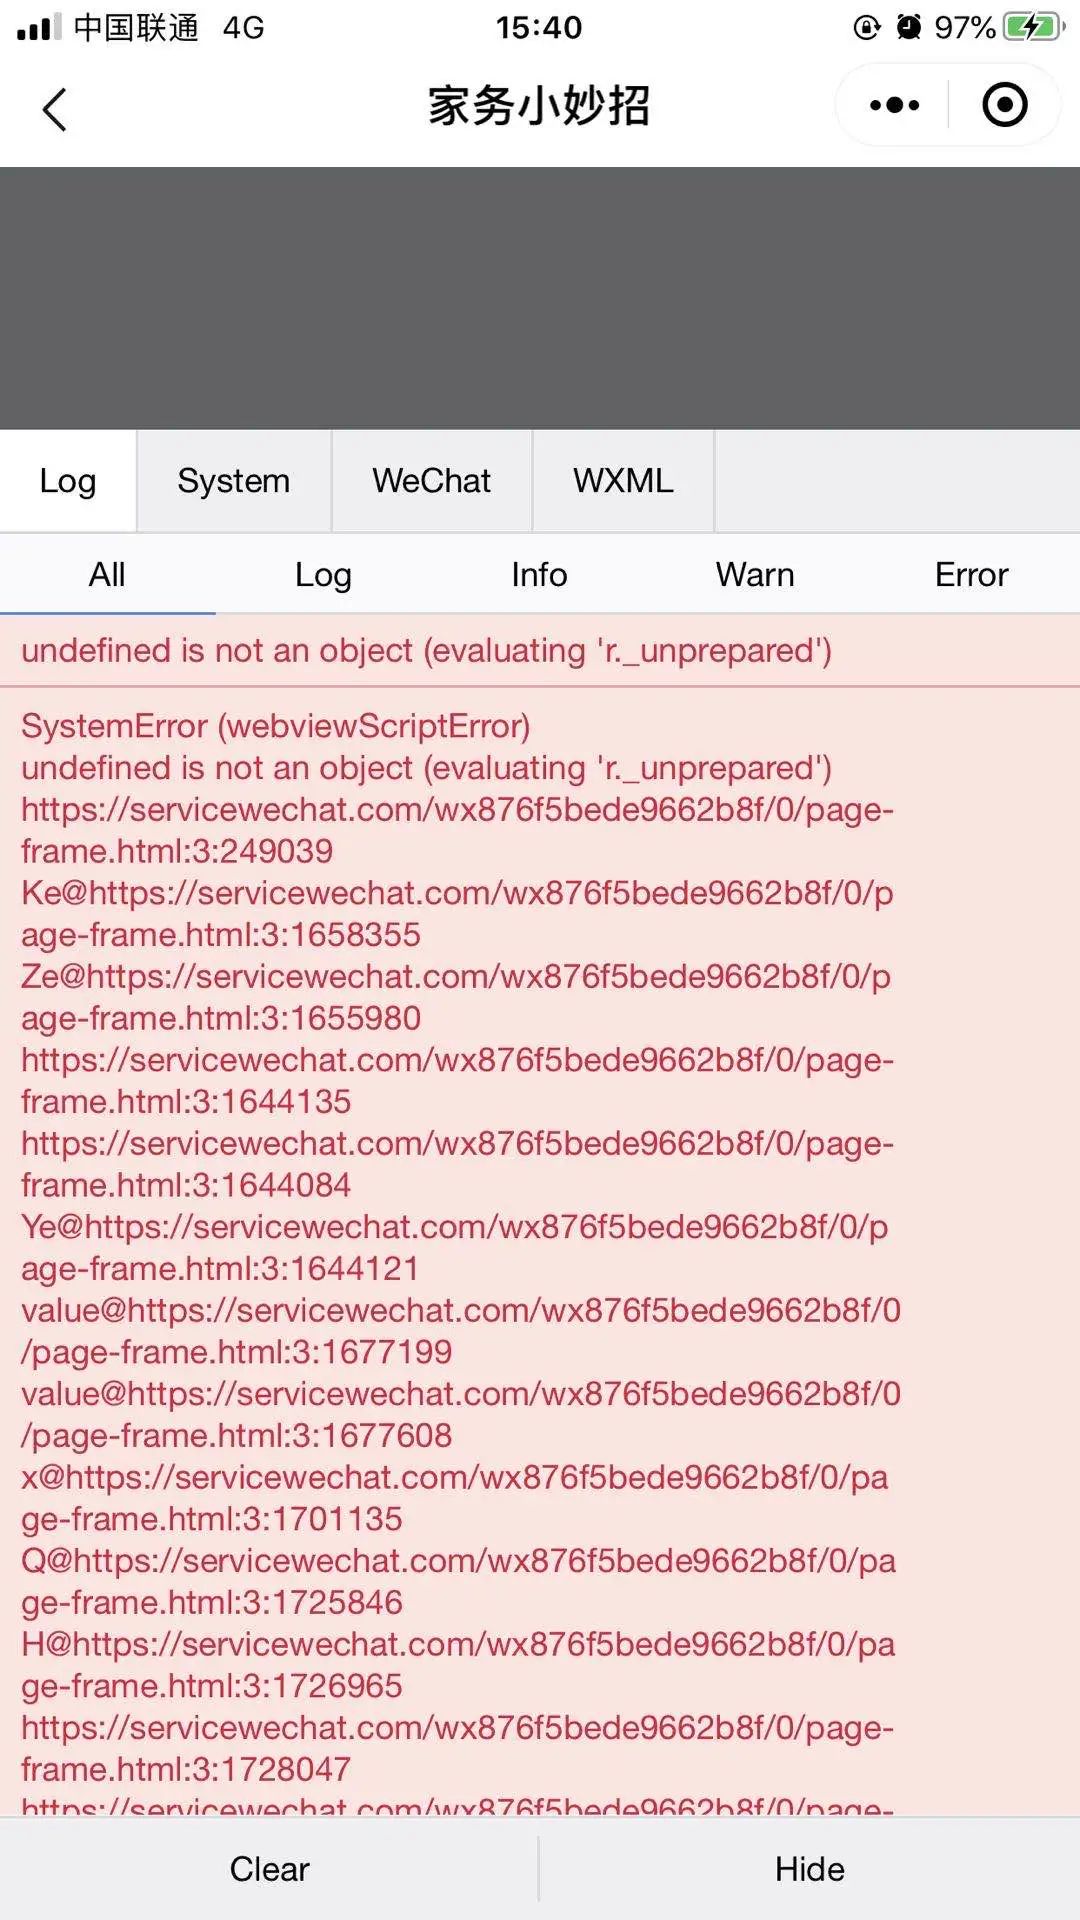The height and width of the screenshot is (1920, 1080).
Task: Select the Log level filter
Action: (323, 575)
